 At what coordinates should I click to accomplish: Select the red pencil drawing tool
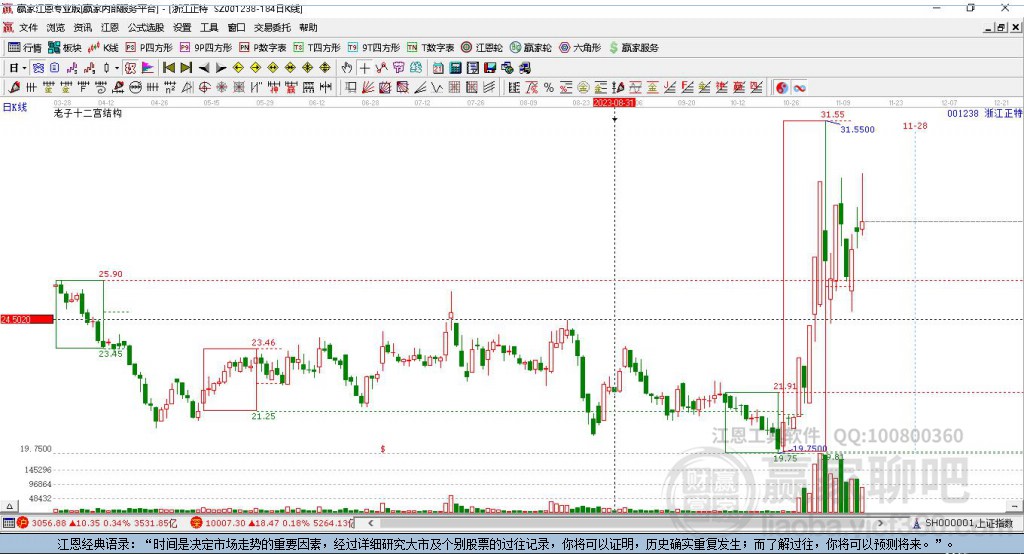click(14, 88)
